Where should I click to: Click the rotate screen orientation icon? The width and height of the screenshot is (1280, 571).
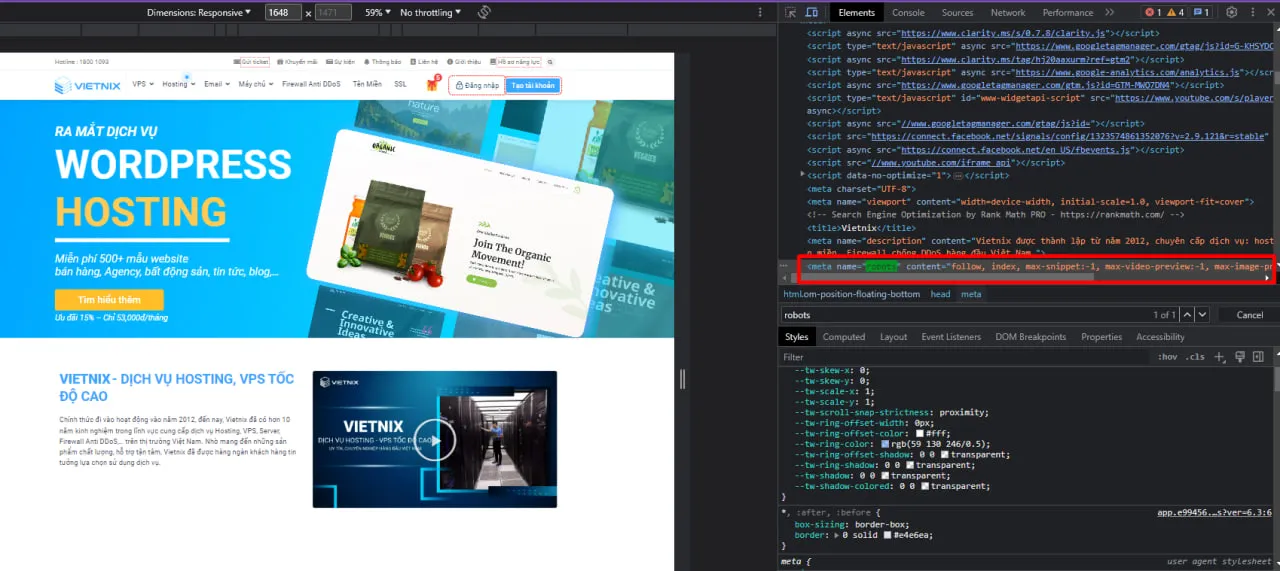pos(484,13)
